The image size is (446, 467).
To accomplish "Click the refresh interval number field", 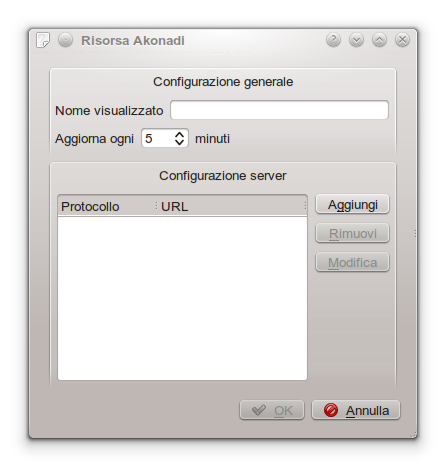I will tap(158, 138).
